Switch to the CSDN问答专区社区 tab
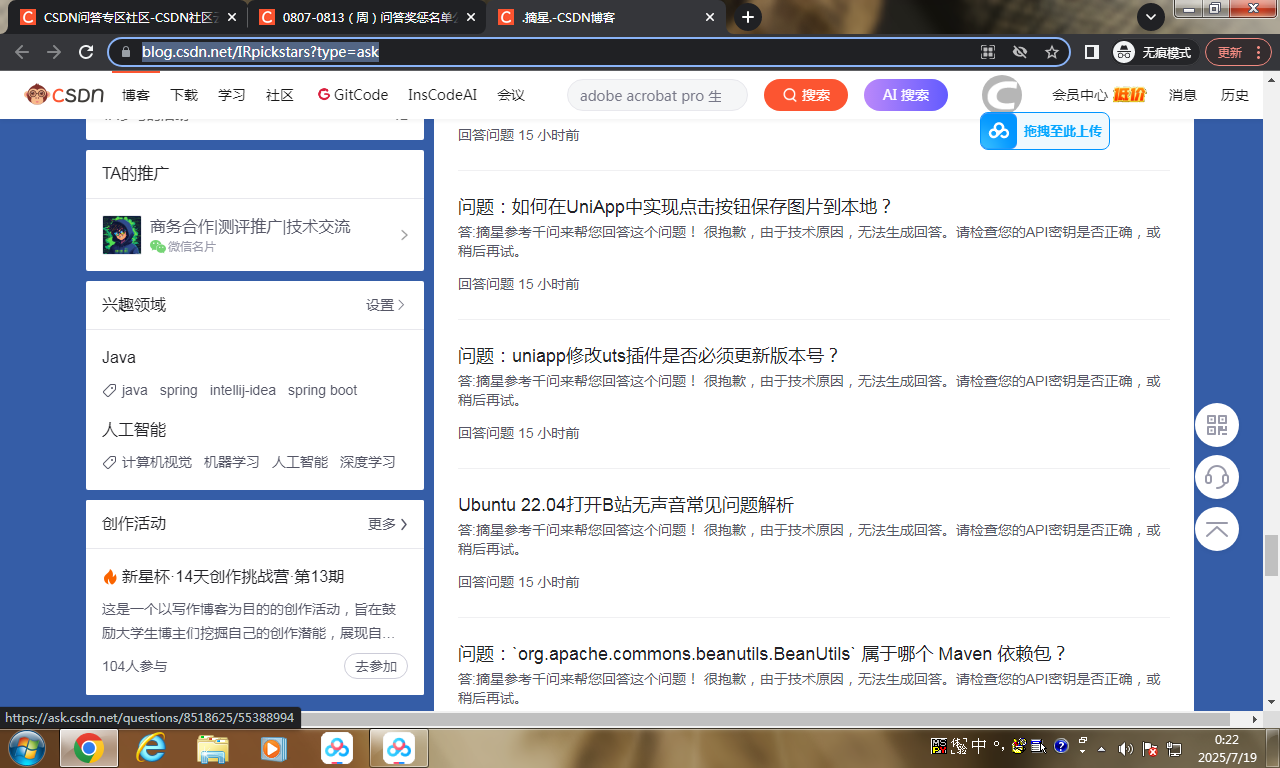 (129, 17)
